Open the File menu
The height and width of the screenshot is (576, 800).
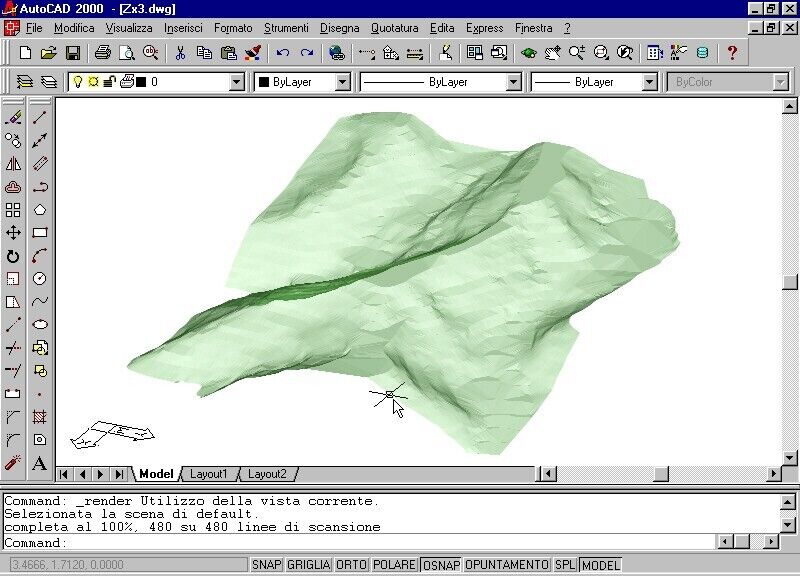pos(34,28)
